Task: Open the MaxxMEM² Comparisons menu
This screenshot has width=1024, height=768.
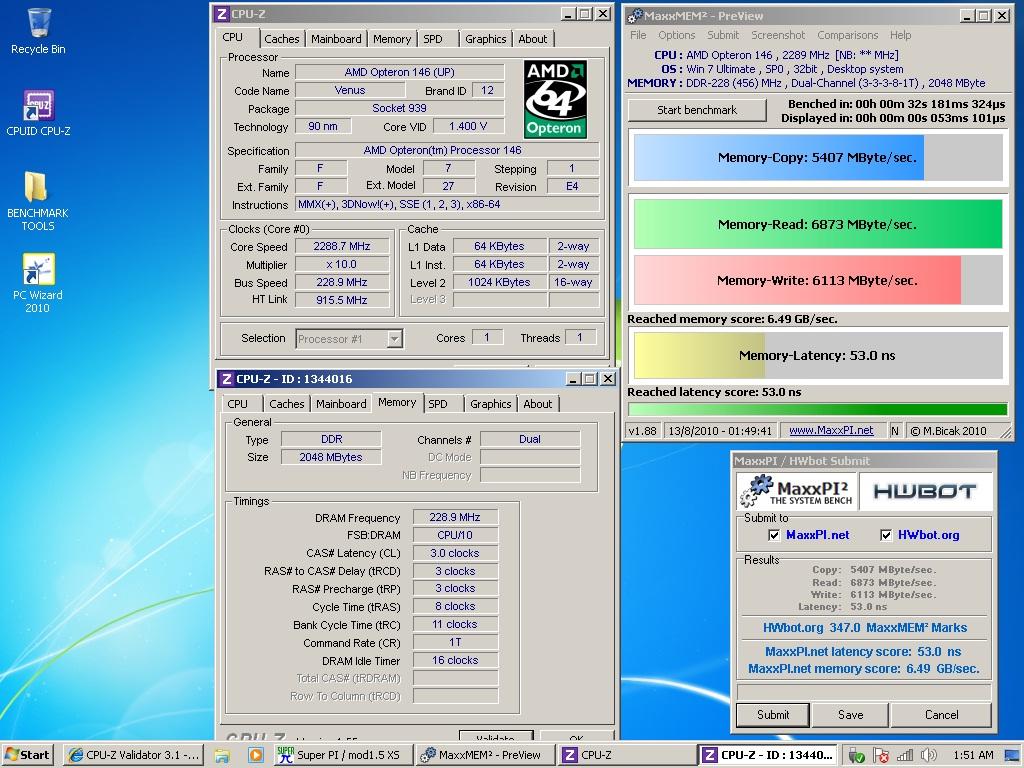Action: pyautogui.click(x=848, y=35)
